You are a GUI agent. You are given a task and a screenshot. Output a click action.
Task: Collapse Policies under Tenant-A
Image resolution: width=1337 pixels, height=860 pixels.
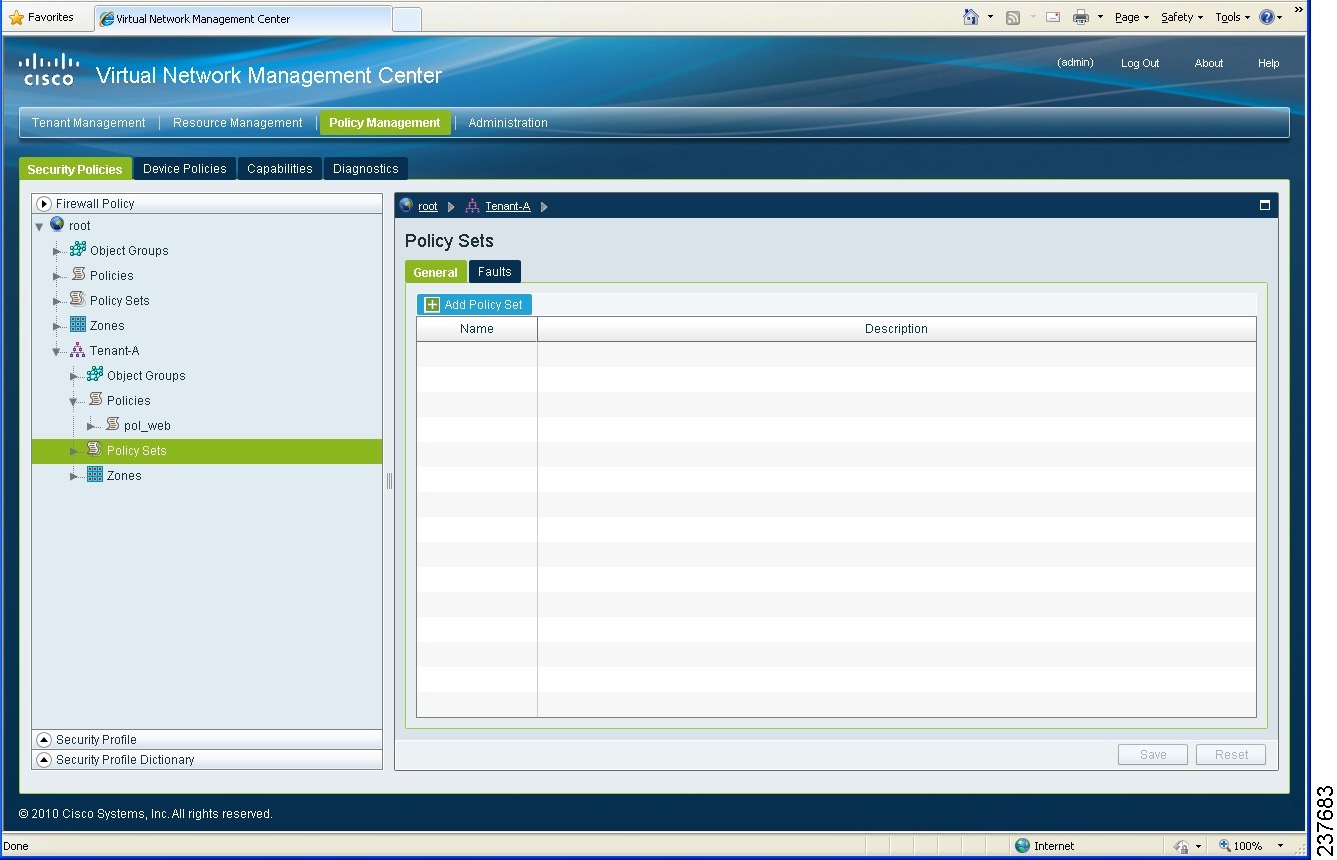coord(73,400)
